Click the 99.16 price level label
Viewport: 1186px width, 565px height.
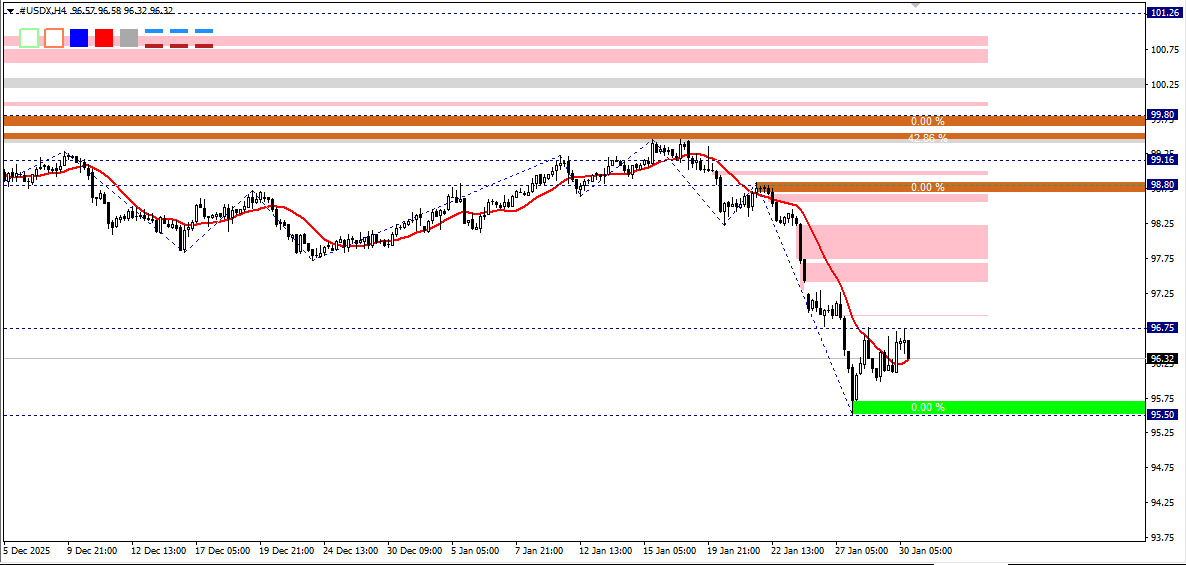coord(1161,160)
